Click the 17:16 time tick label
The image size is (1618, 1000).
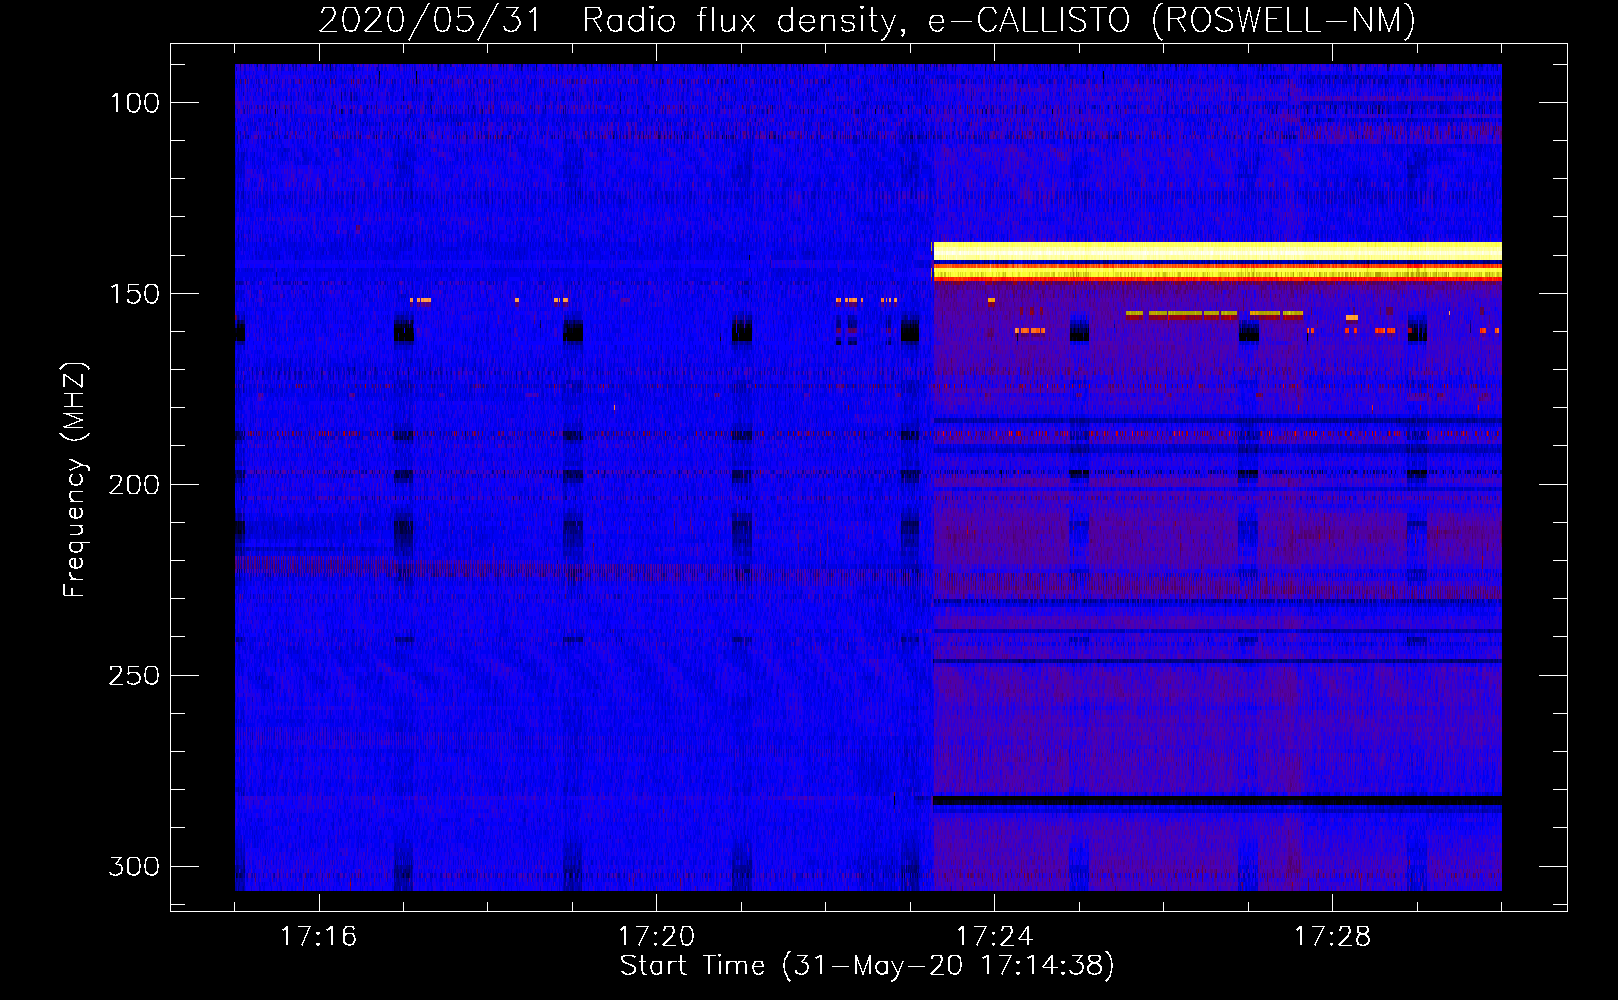pyautogui.click(x=318, y=937)
